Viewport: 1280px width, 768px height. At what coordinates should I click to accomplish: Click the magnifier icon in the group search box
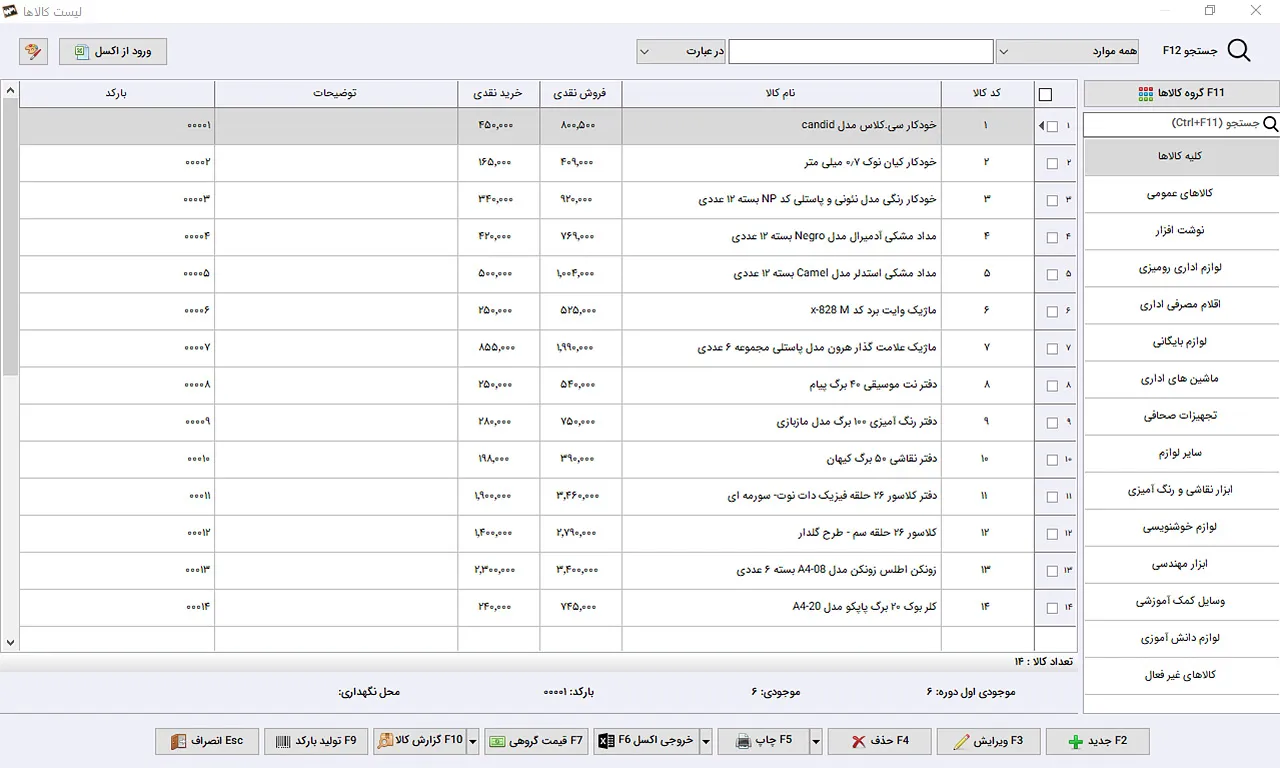pyautogui.click(x=1271, y=124)
